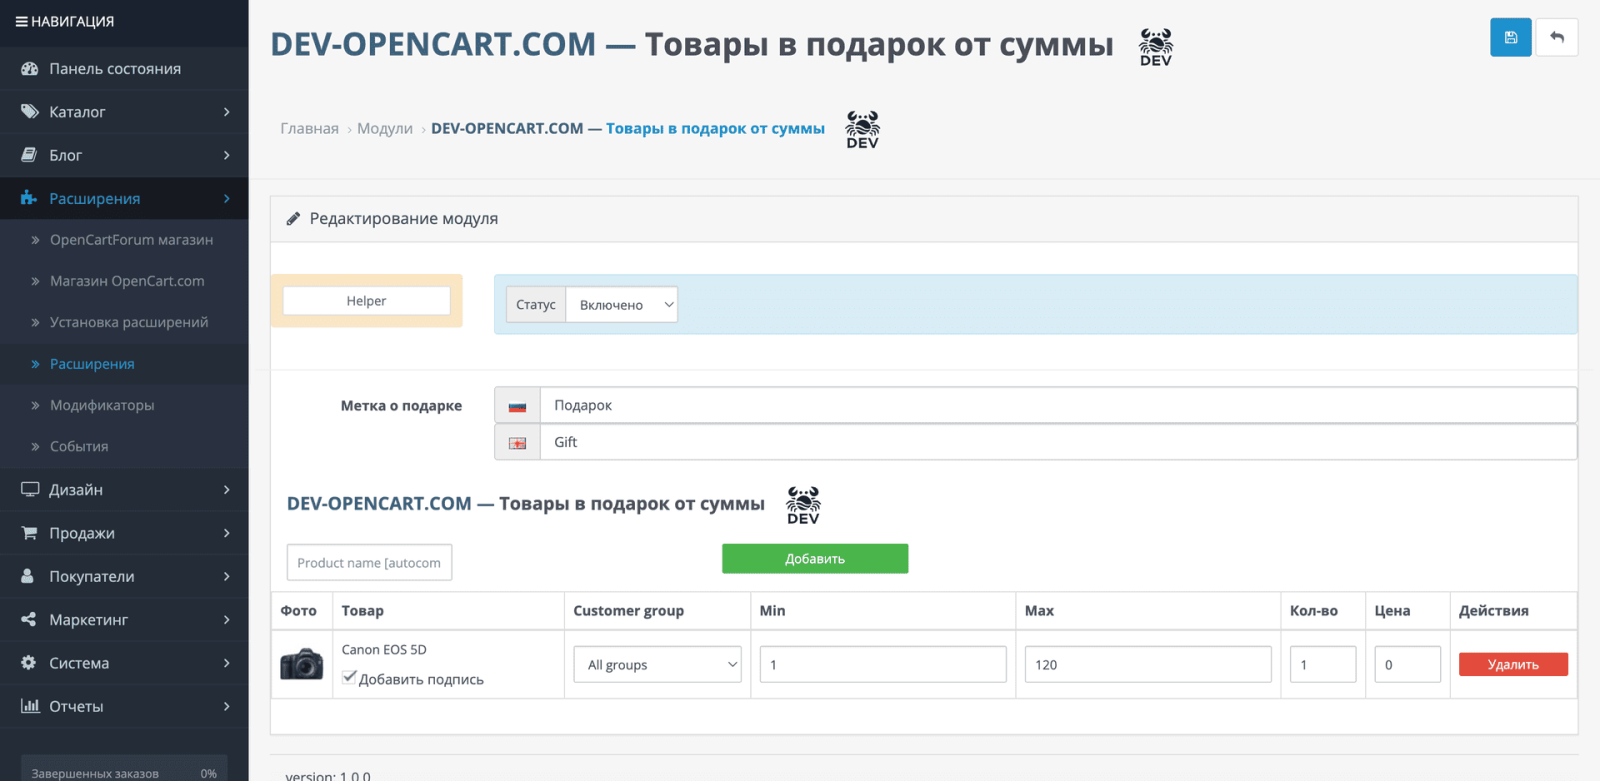Click the Цена price field containing 0

coord(1407,665)
